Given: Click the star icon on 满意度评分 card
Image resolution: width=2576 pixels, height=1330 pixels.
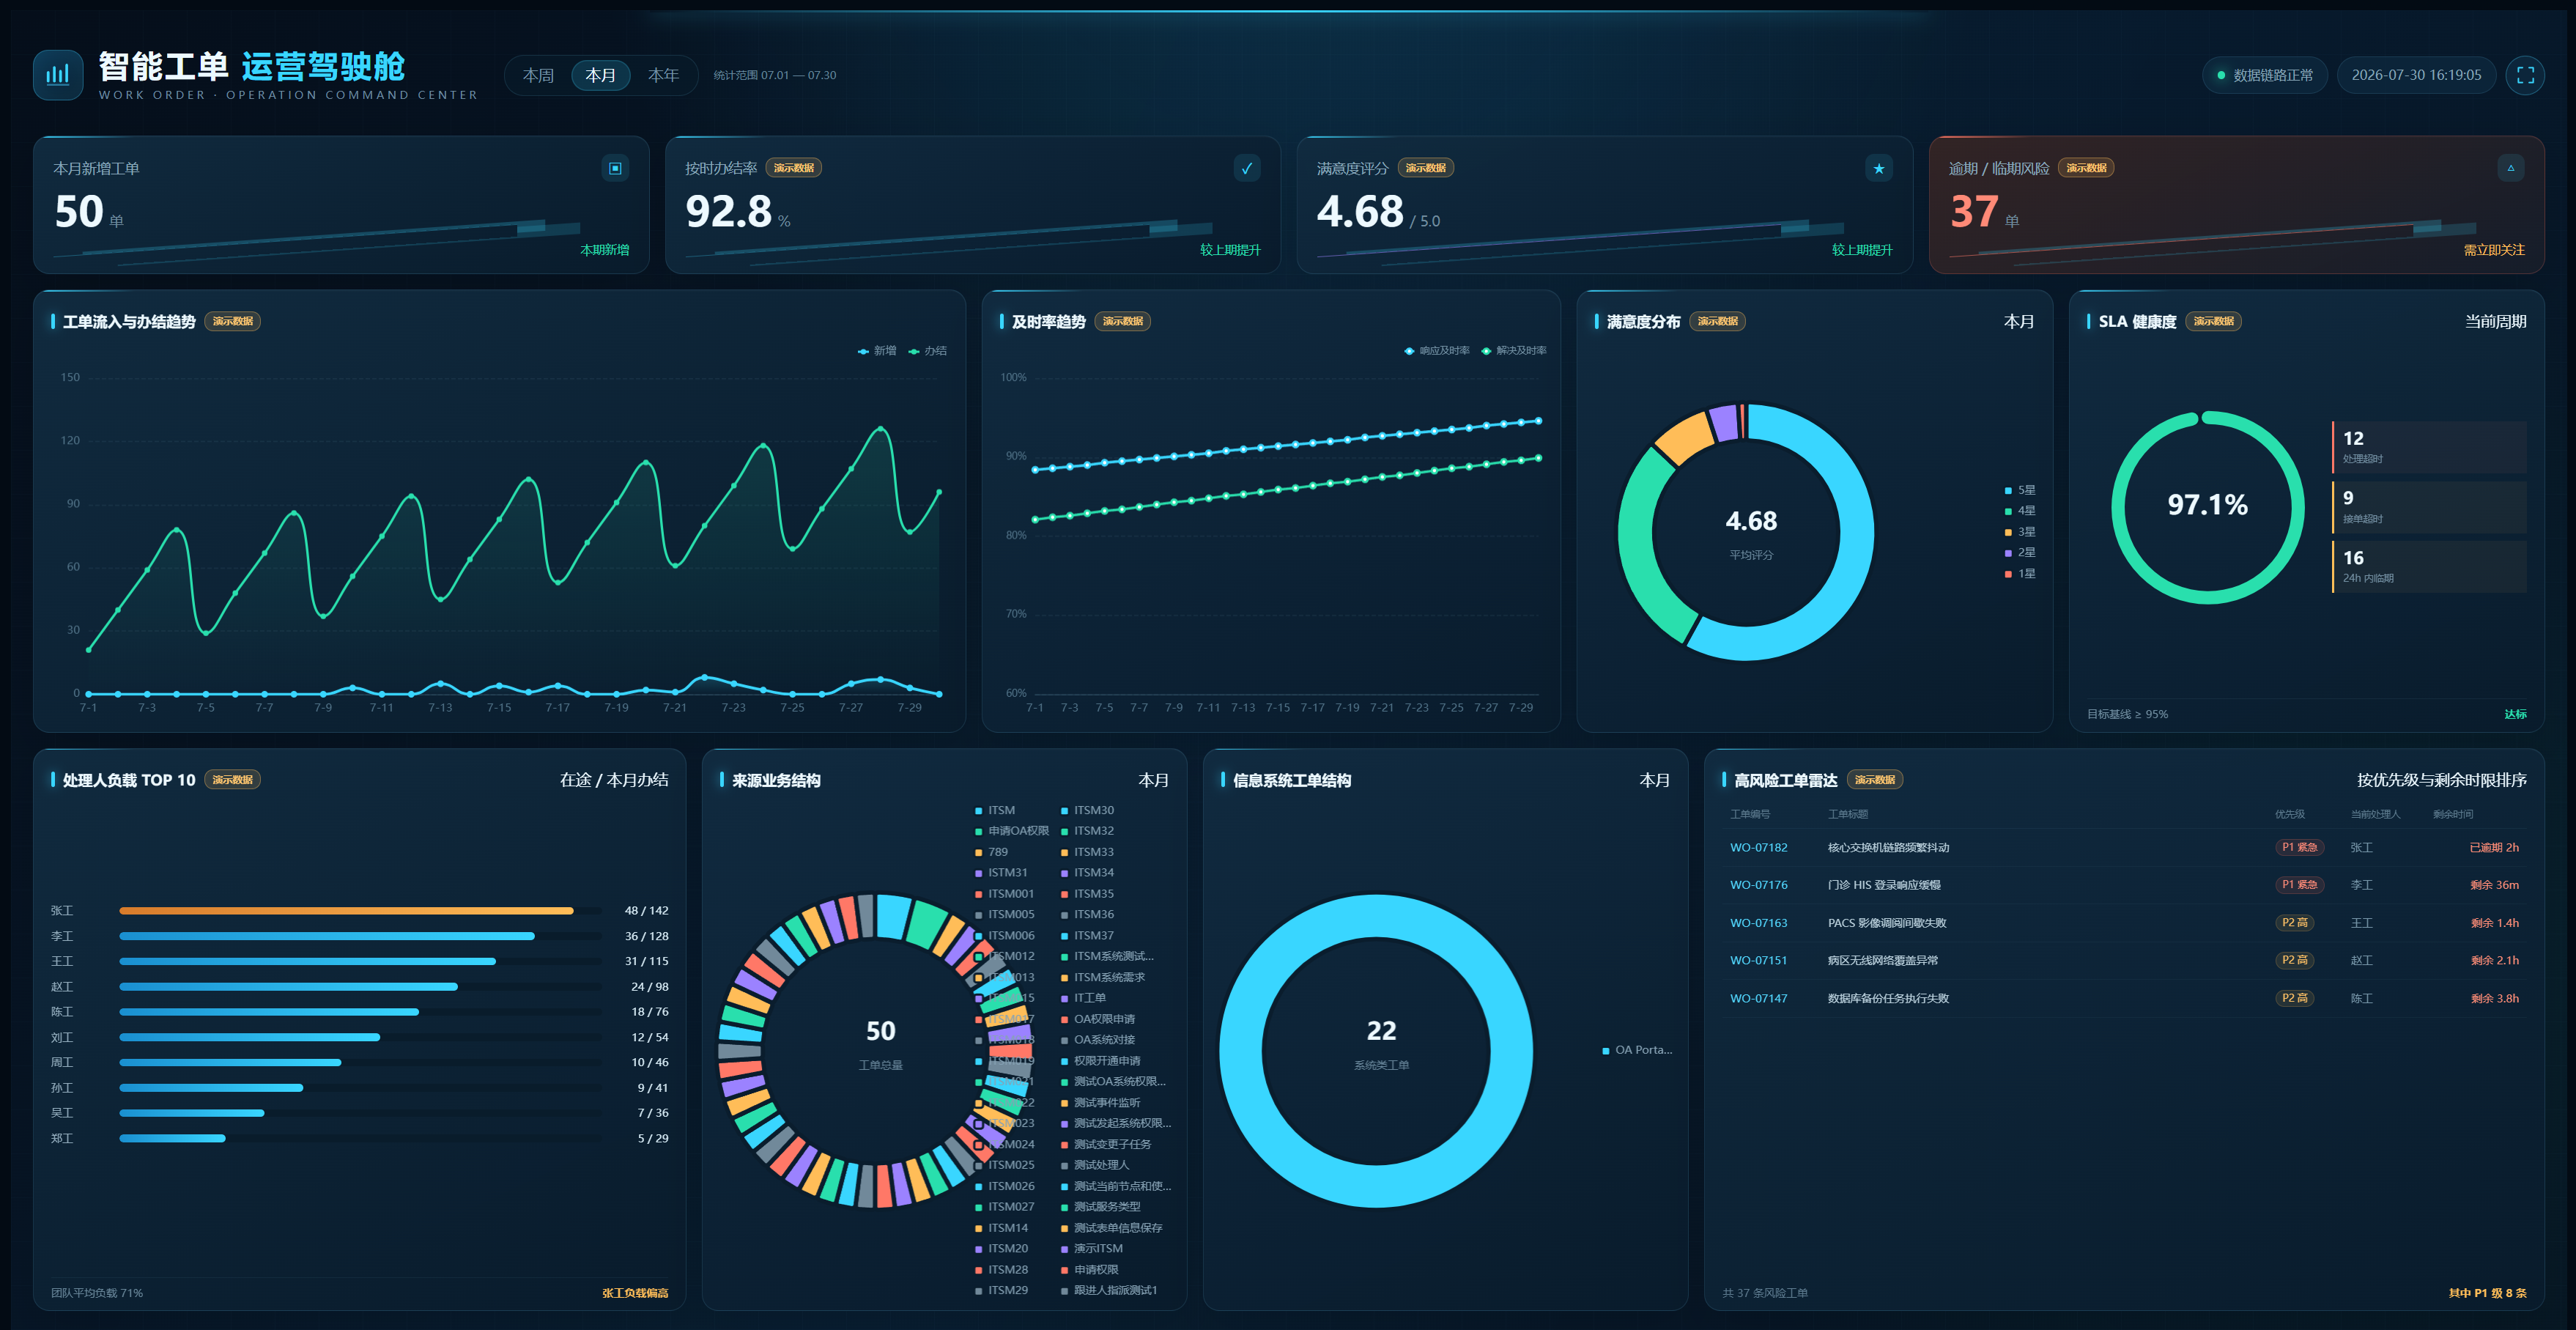Looking at the screenshot, I should (x=1878, y=168).
